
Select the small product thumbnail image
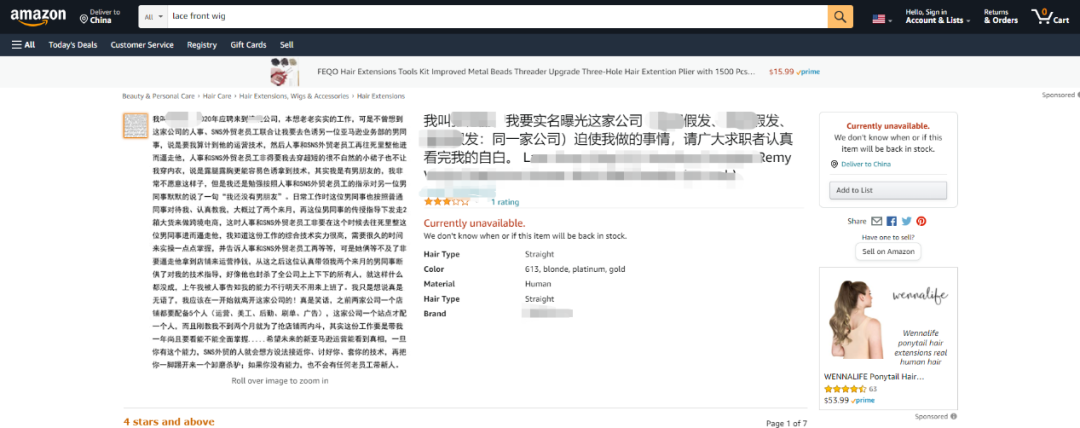coord(136,127)
